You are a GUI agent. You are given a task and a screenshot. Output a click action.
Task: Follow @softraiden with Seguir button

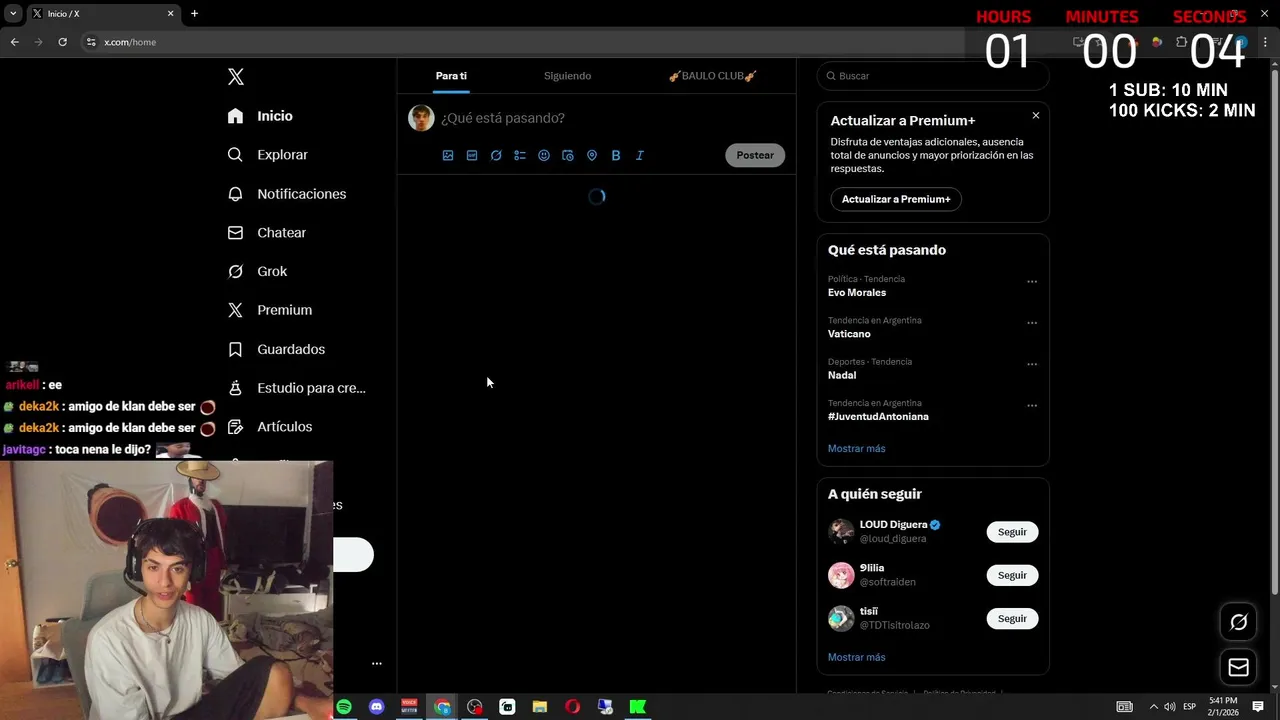point(1012,575)
